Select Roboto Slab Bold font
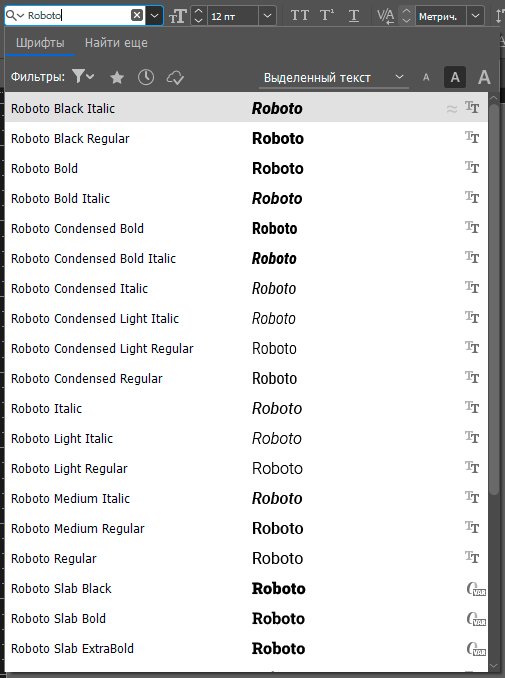The height and width of the screenshot is (678, 505). (246, 618)
